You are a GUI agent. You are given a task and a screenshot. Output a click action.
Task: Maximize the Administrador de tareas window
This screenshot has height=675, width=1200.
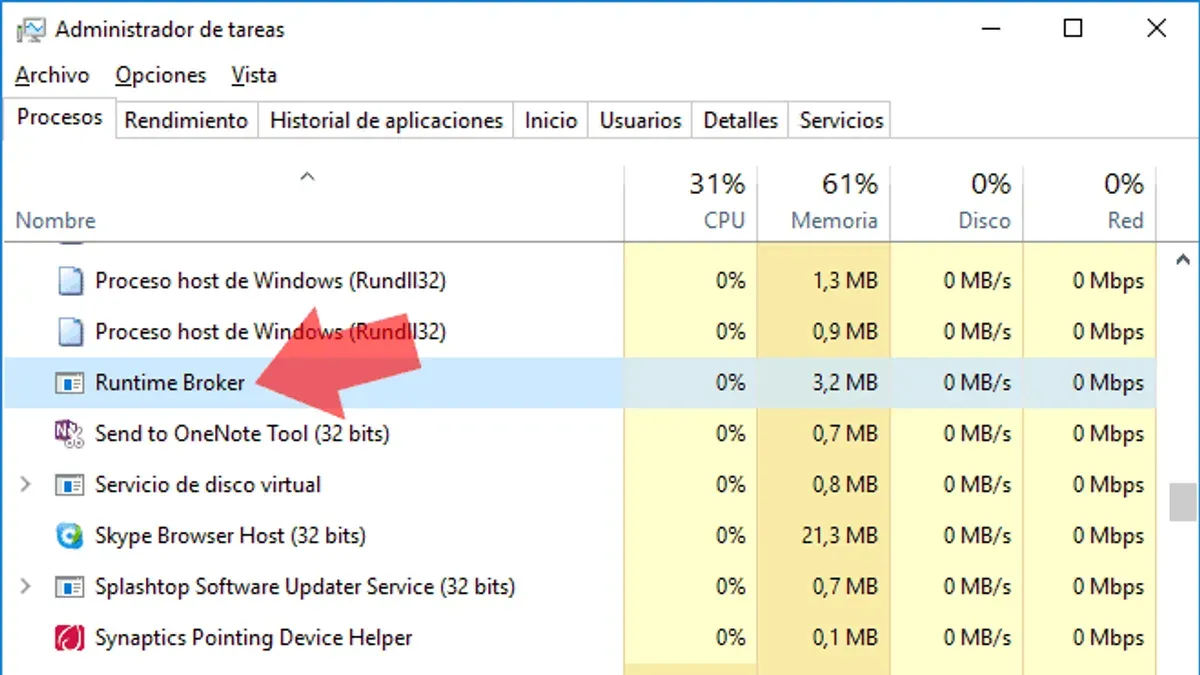[x=1073, y=29]
